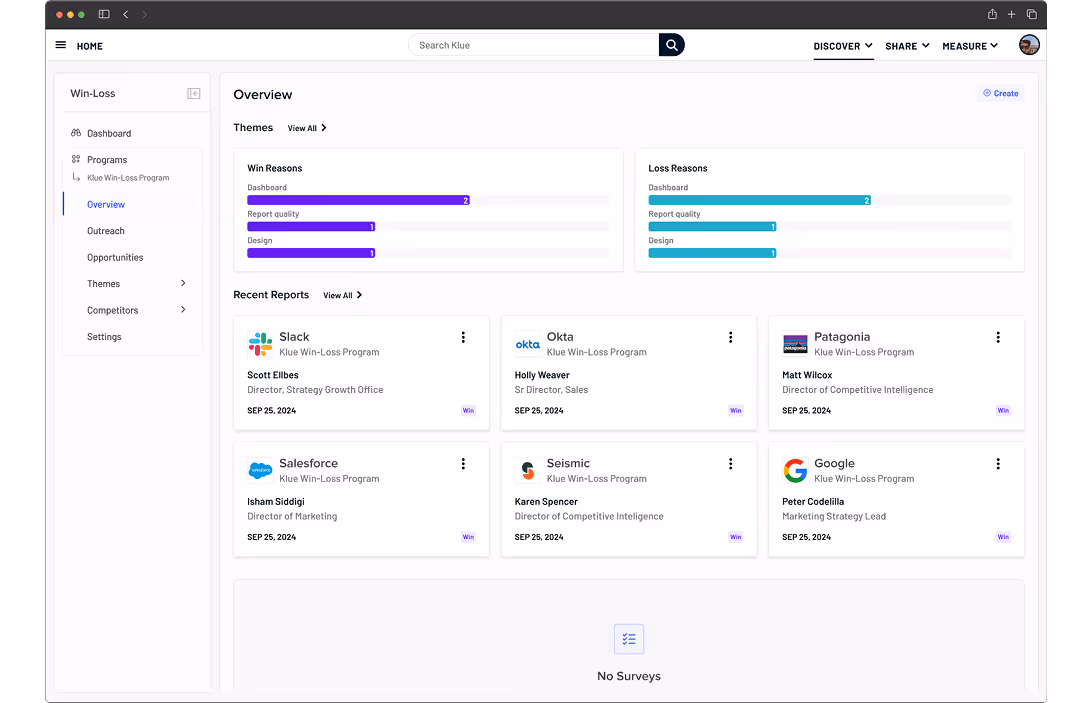Show browser tab overview icon
The width and height of the screenshot is (1092, 703).
point(1032,14)
